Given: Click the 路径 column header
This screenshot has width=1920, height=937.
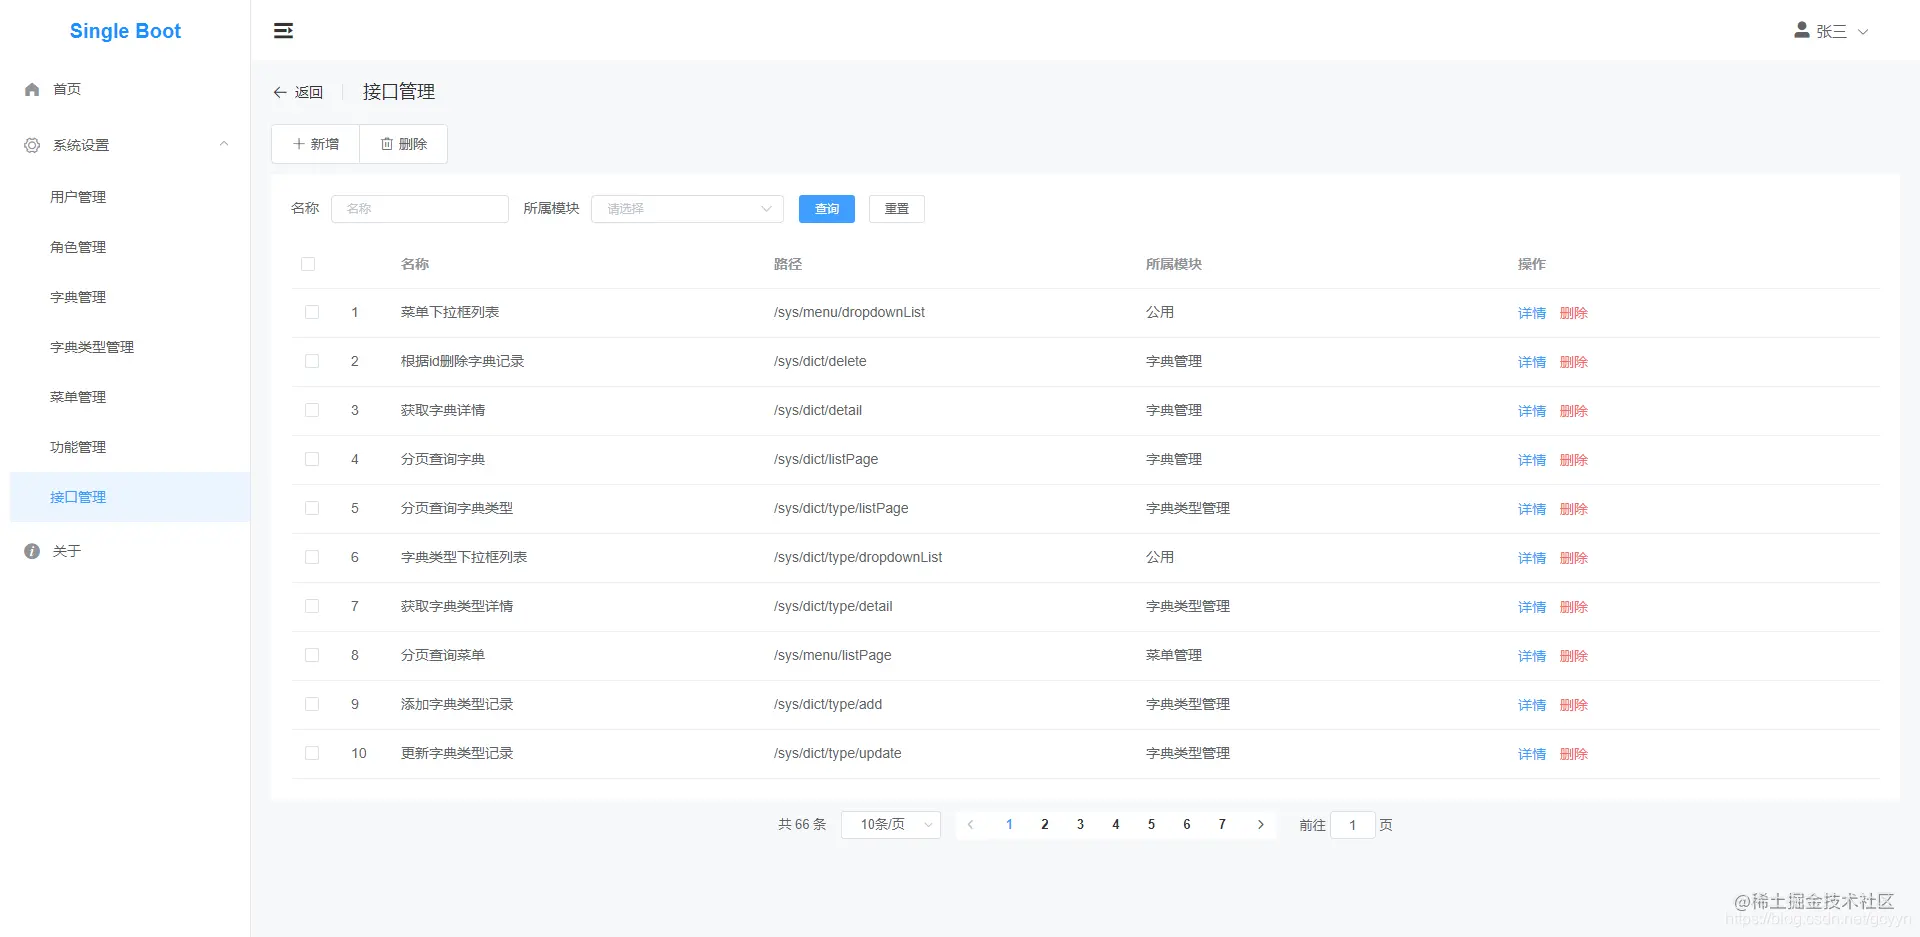Looking at the screenshot, I should pyautogui.click(x=787, y=264).
